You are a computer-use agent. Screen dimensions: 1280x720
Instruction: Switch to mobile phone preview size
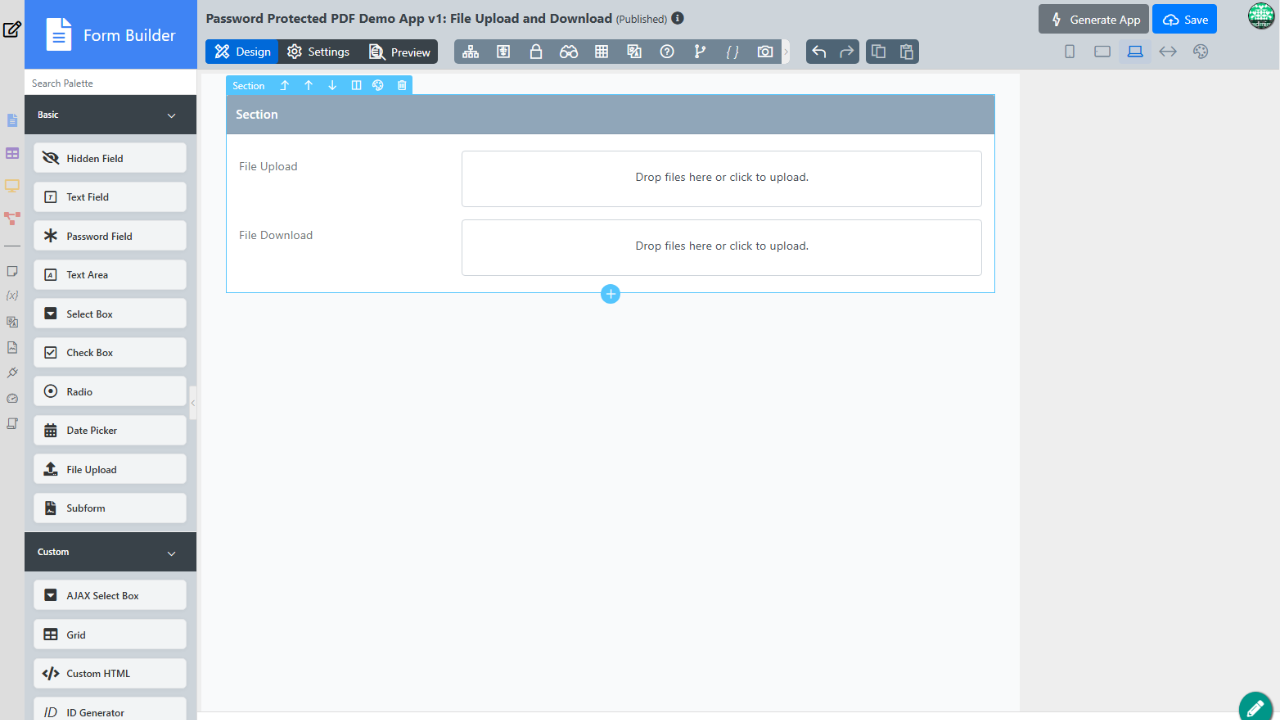(1069, 52)
